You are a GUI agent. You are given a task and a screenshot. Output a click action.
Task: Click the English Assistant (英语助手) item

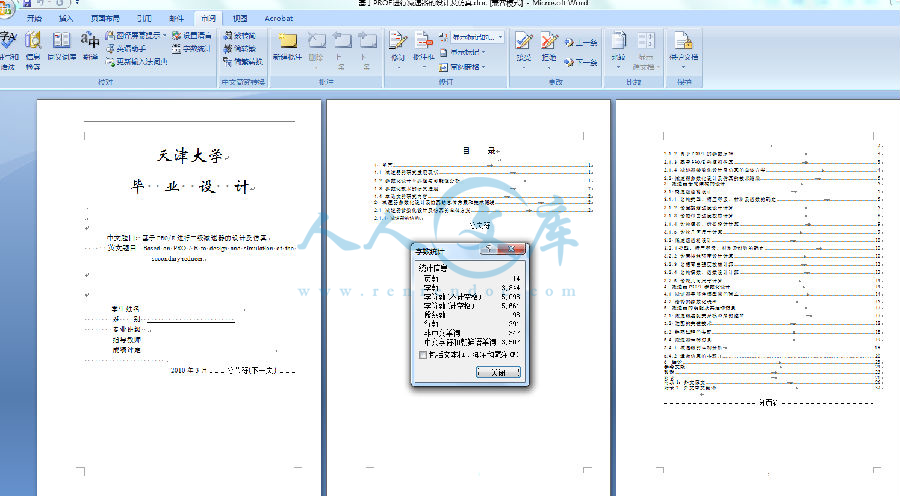126,49
